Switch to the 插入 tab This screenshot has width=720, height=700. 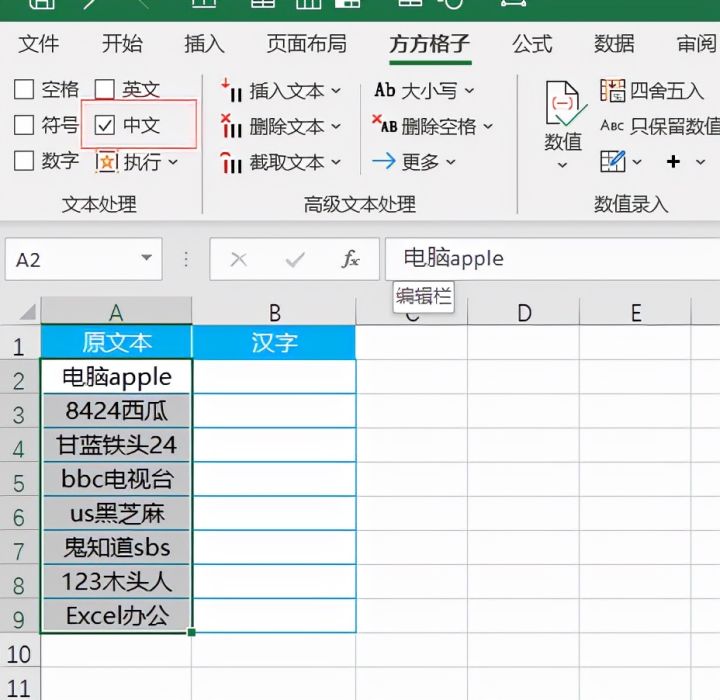click(204, 44)
